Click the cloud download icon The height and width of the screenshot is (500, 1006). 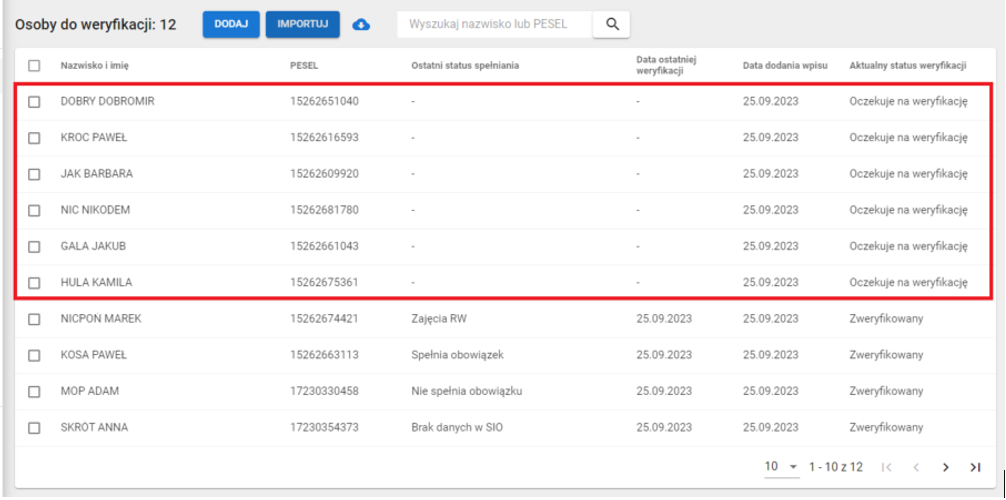click(x=362, y=24)
